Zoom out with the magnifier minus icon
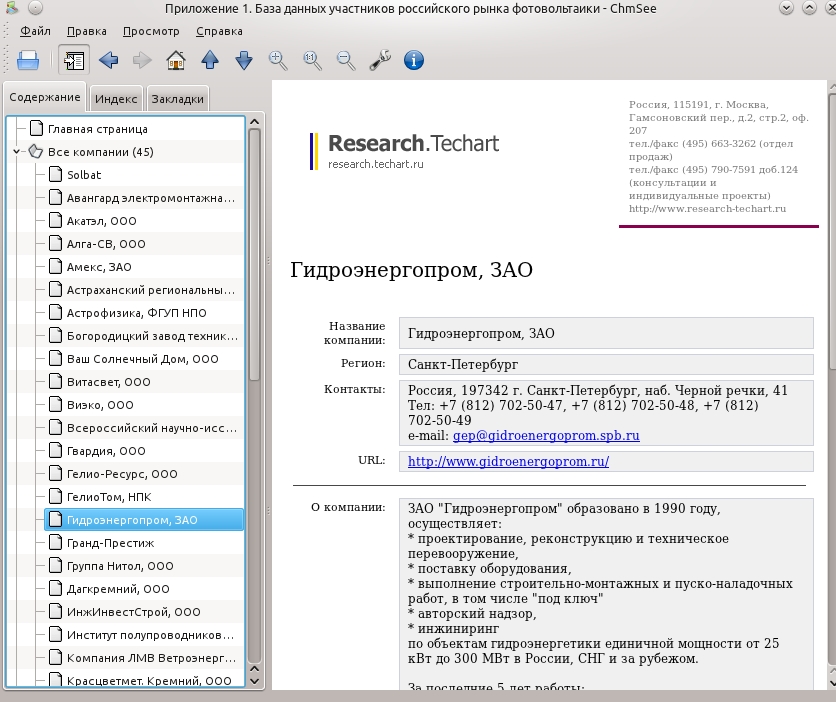The width and height of the screenshot is (836, 702). [x=346, y=60]
